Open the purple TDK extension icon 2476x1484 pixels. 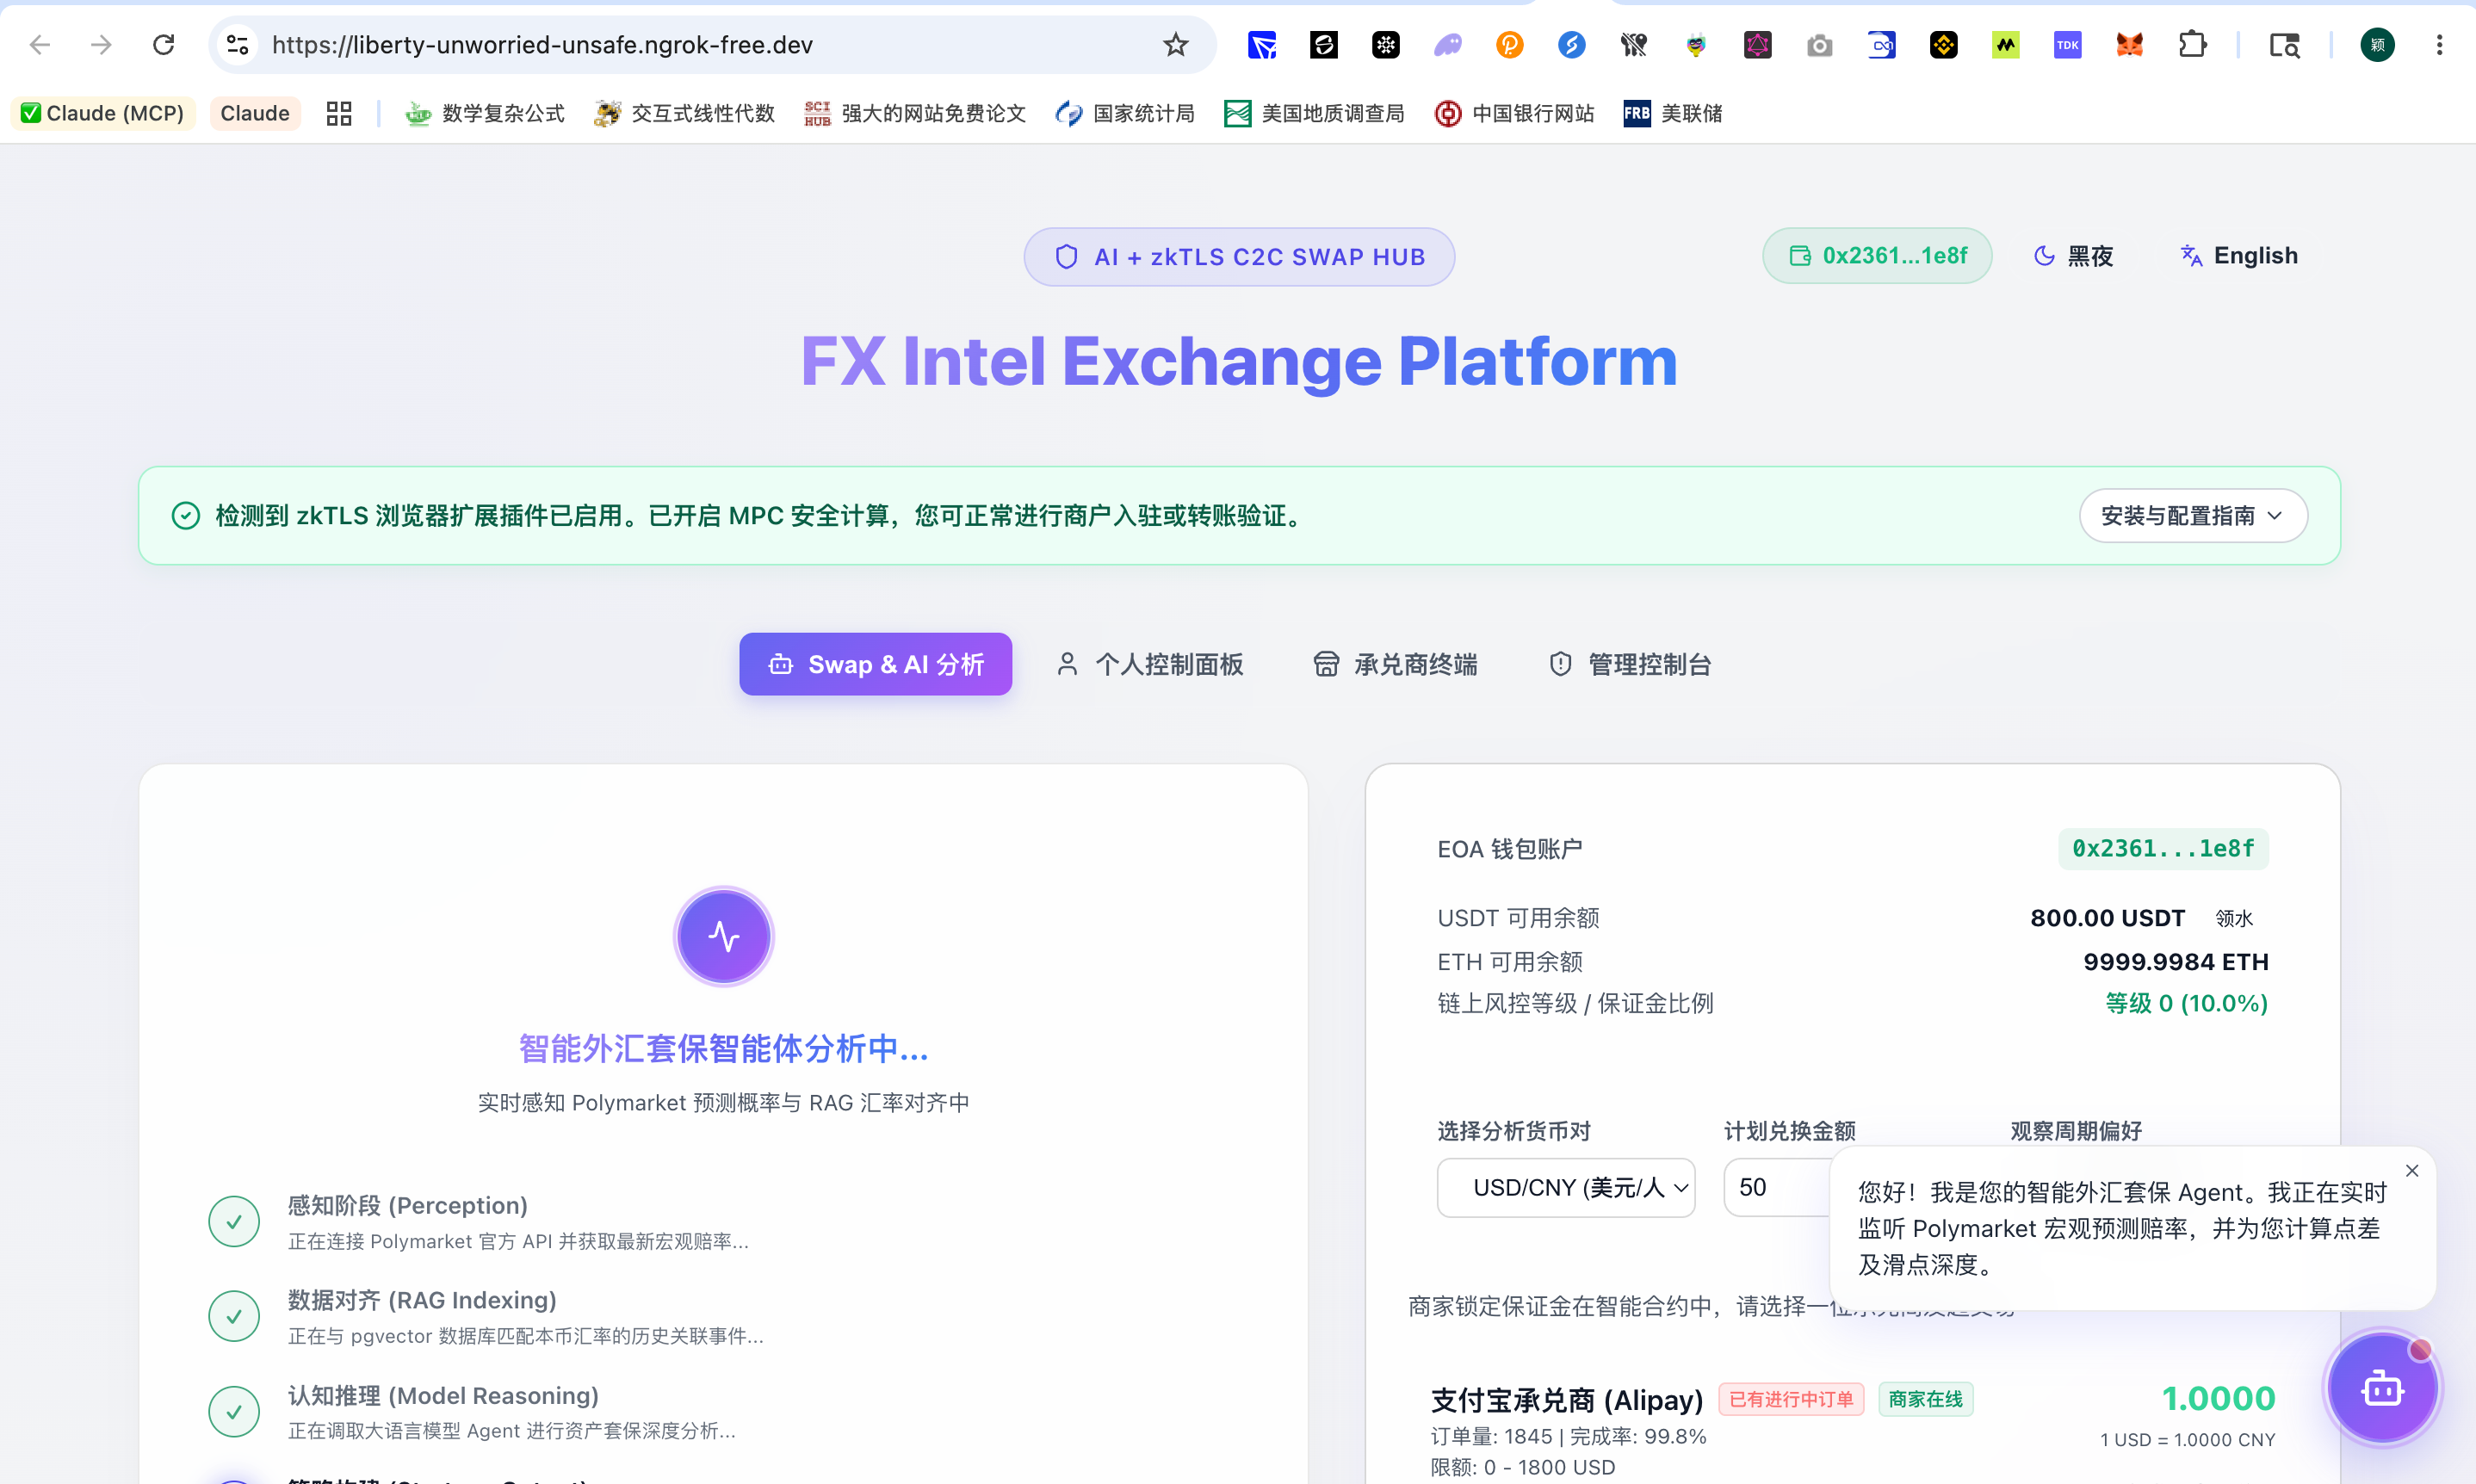click(2068, 45)
